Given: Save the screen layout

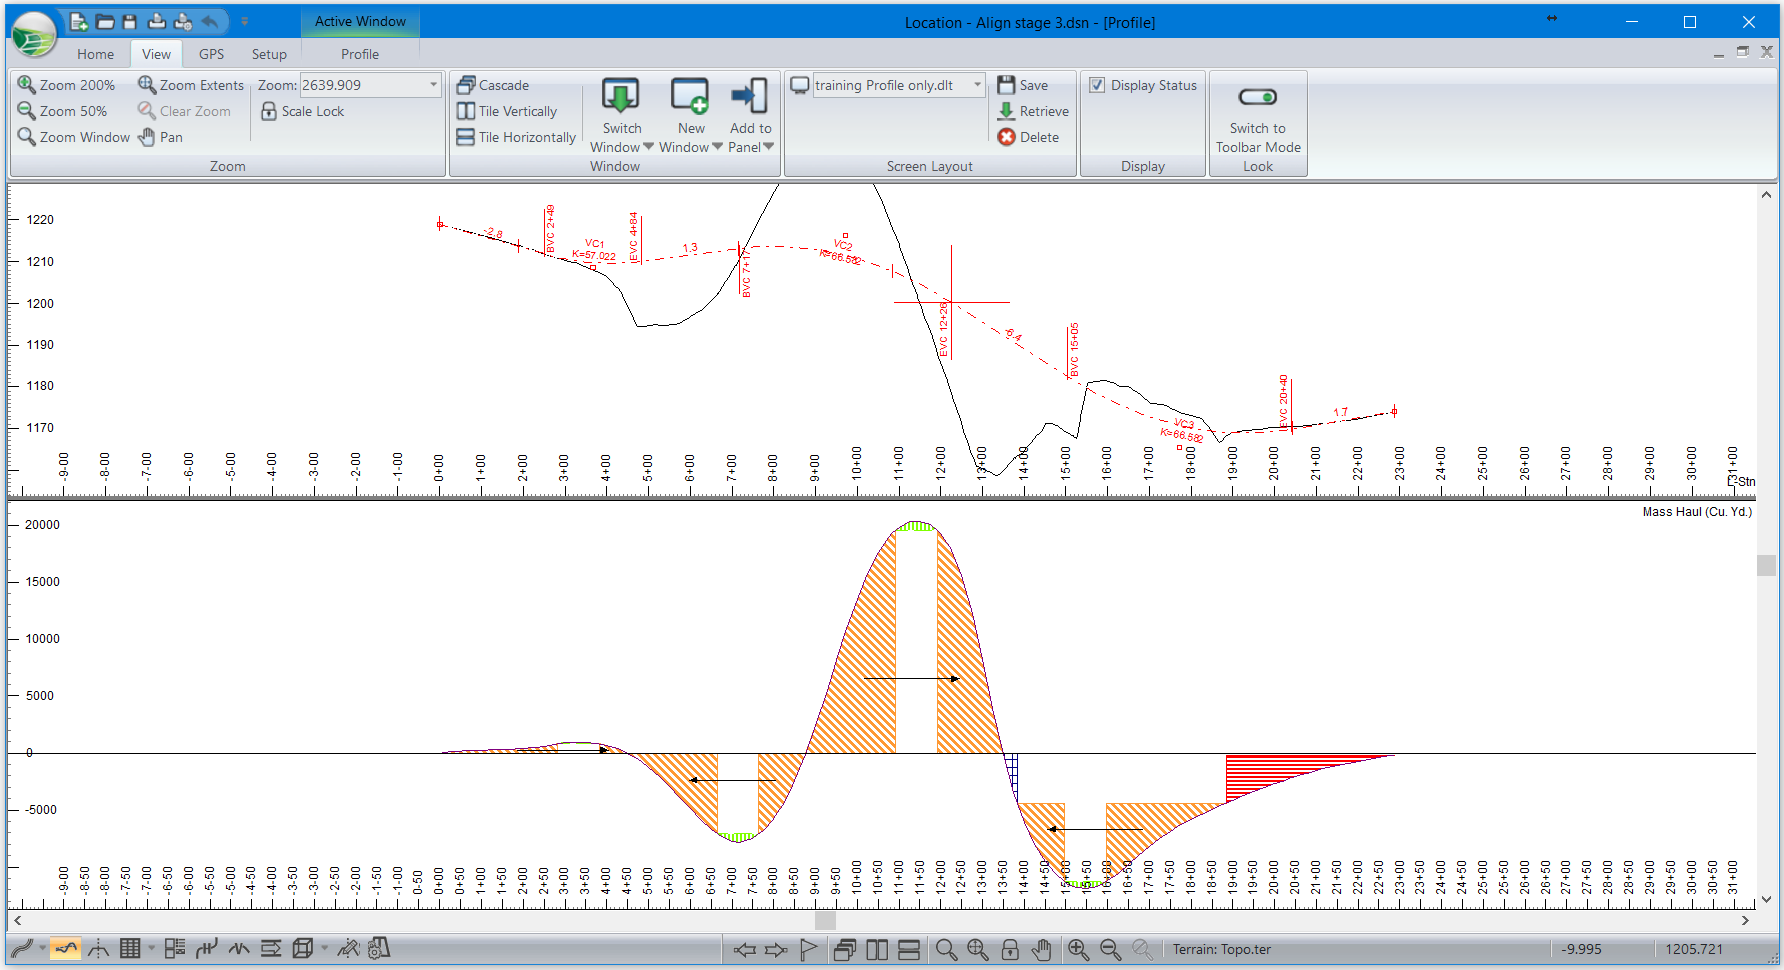Looking at the screenshot, I should 1023,85.
